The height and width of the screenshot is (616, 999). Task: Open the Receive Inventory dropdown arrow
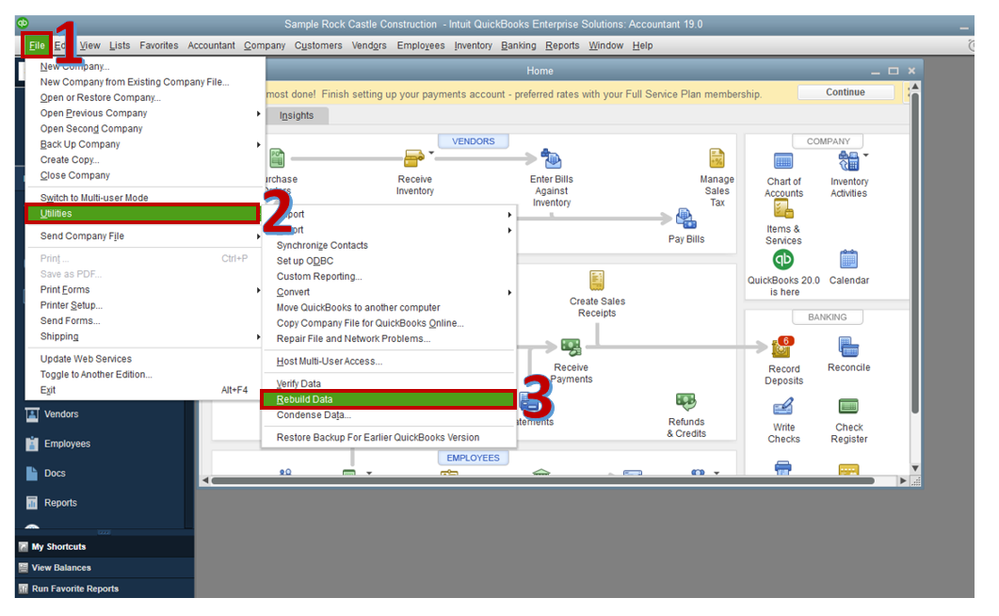(x=431, y=153)
